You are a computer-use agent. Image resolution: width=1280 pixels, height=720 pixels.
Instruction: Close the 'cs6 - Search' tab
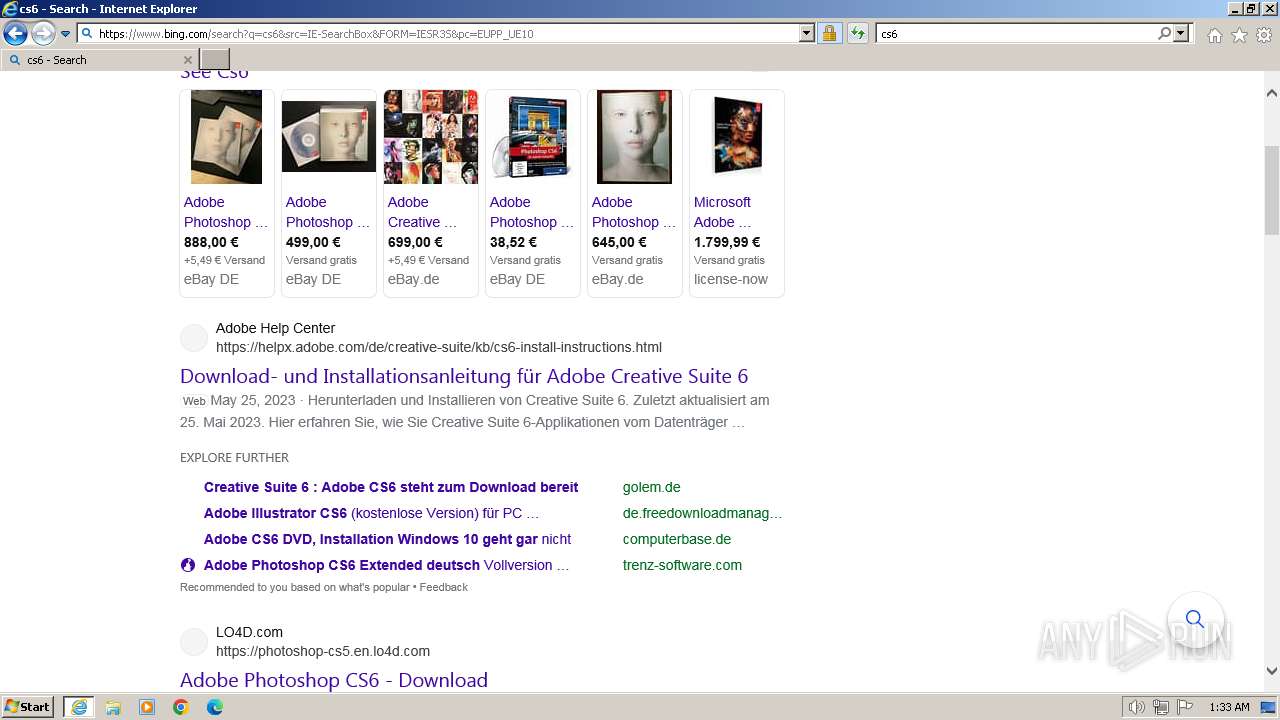(x=187, y=60)
